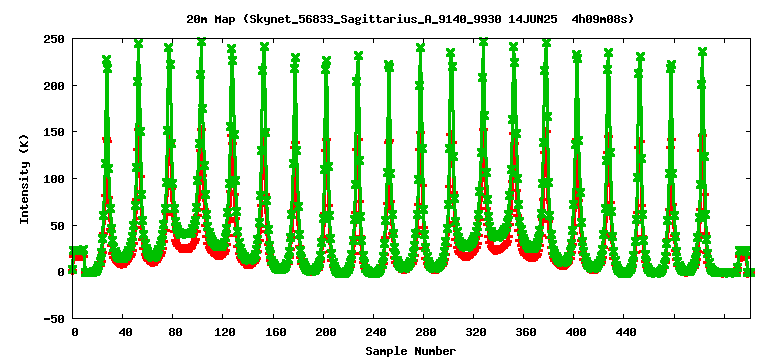Click the 200 y-axis tick label
Image resolution: width=768 pixels, height=360 pixels.
(55, 85)
